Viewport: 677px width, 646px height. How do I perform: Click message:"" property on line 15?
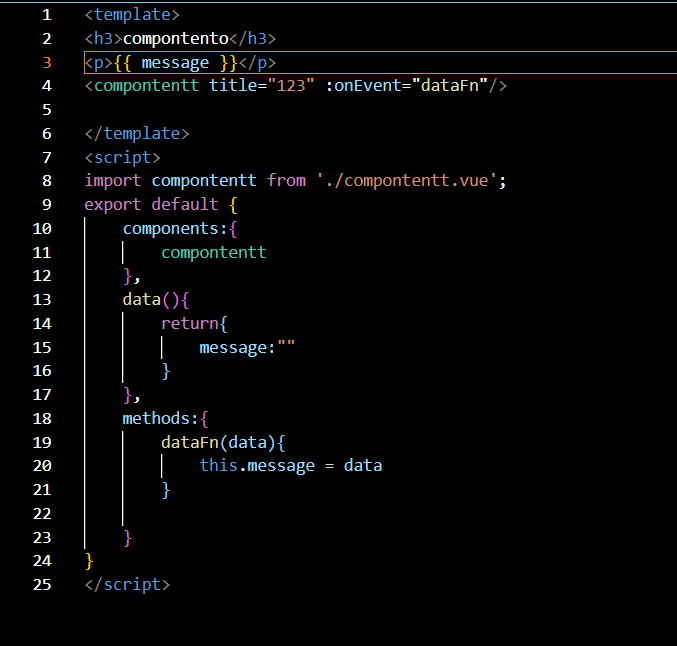click(x=247, y=348)
